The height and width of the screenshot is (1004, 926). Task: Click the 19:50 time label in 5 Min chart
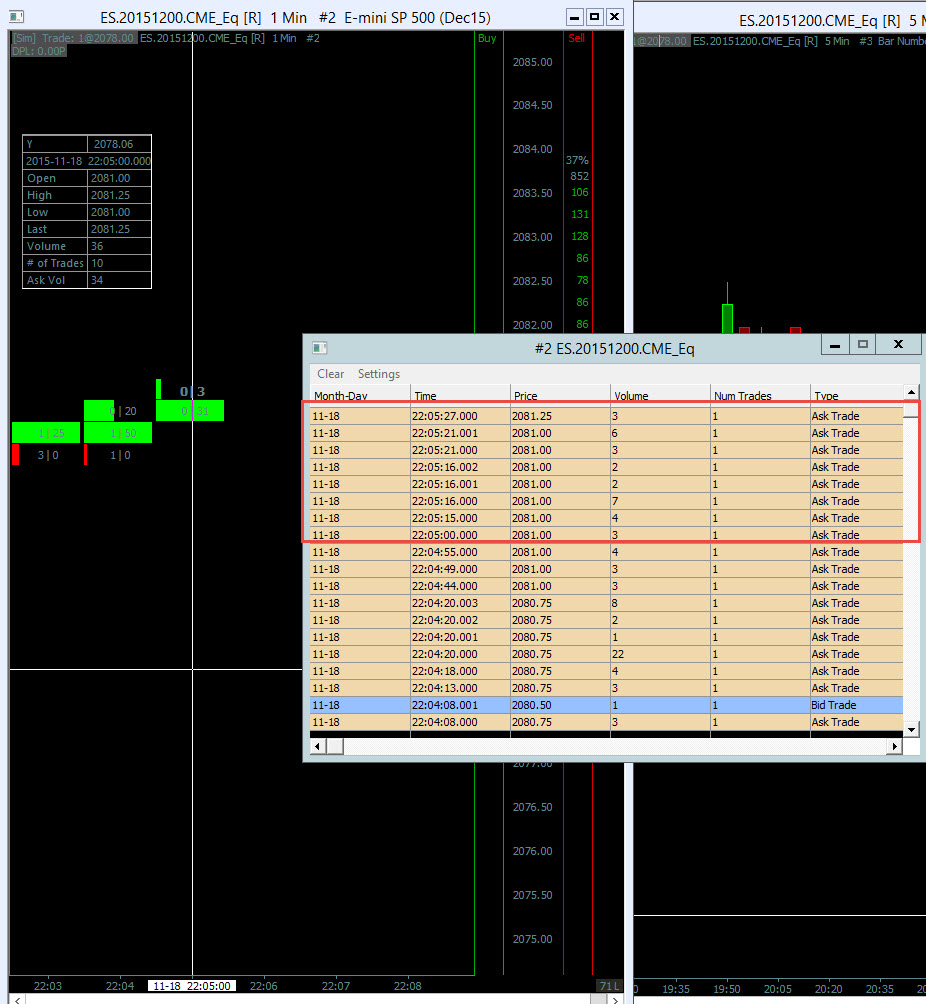pos(727,989)
